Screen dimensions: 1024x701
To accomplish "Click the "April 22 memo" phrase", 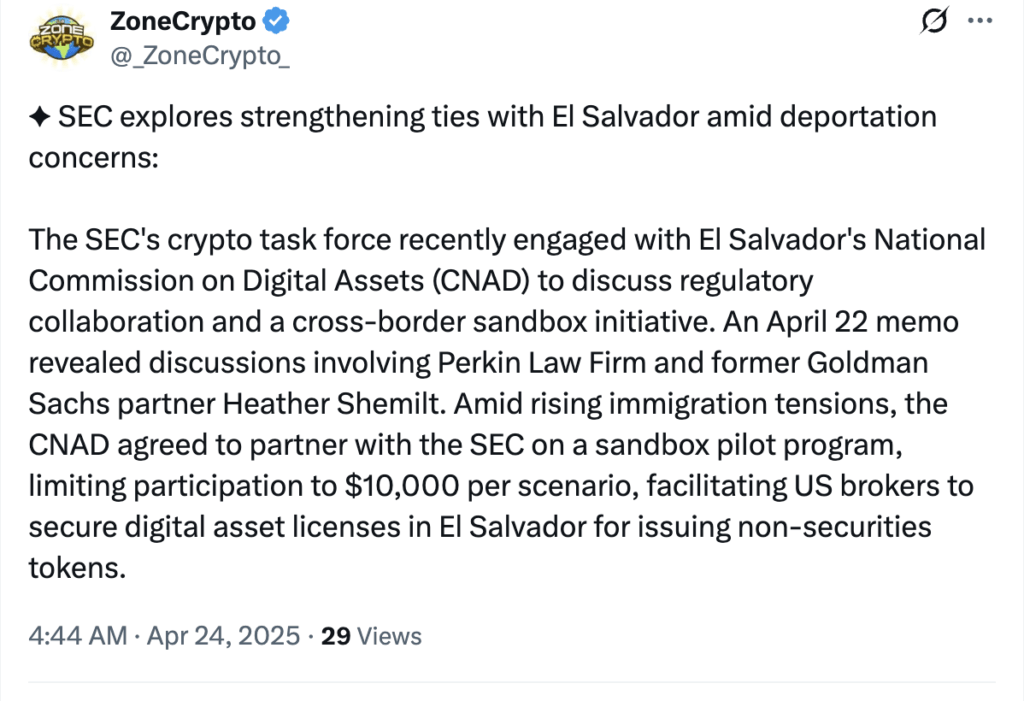I will [x=863, y=321].
